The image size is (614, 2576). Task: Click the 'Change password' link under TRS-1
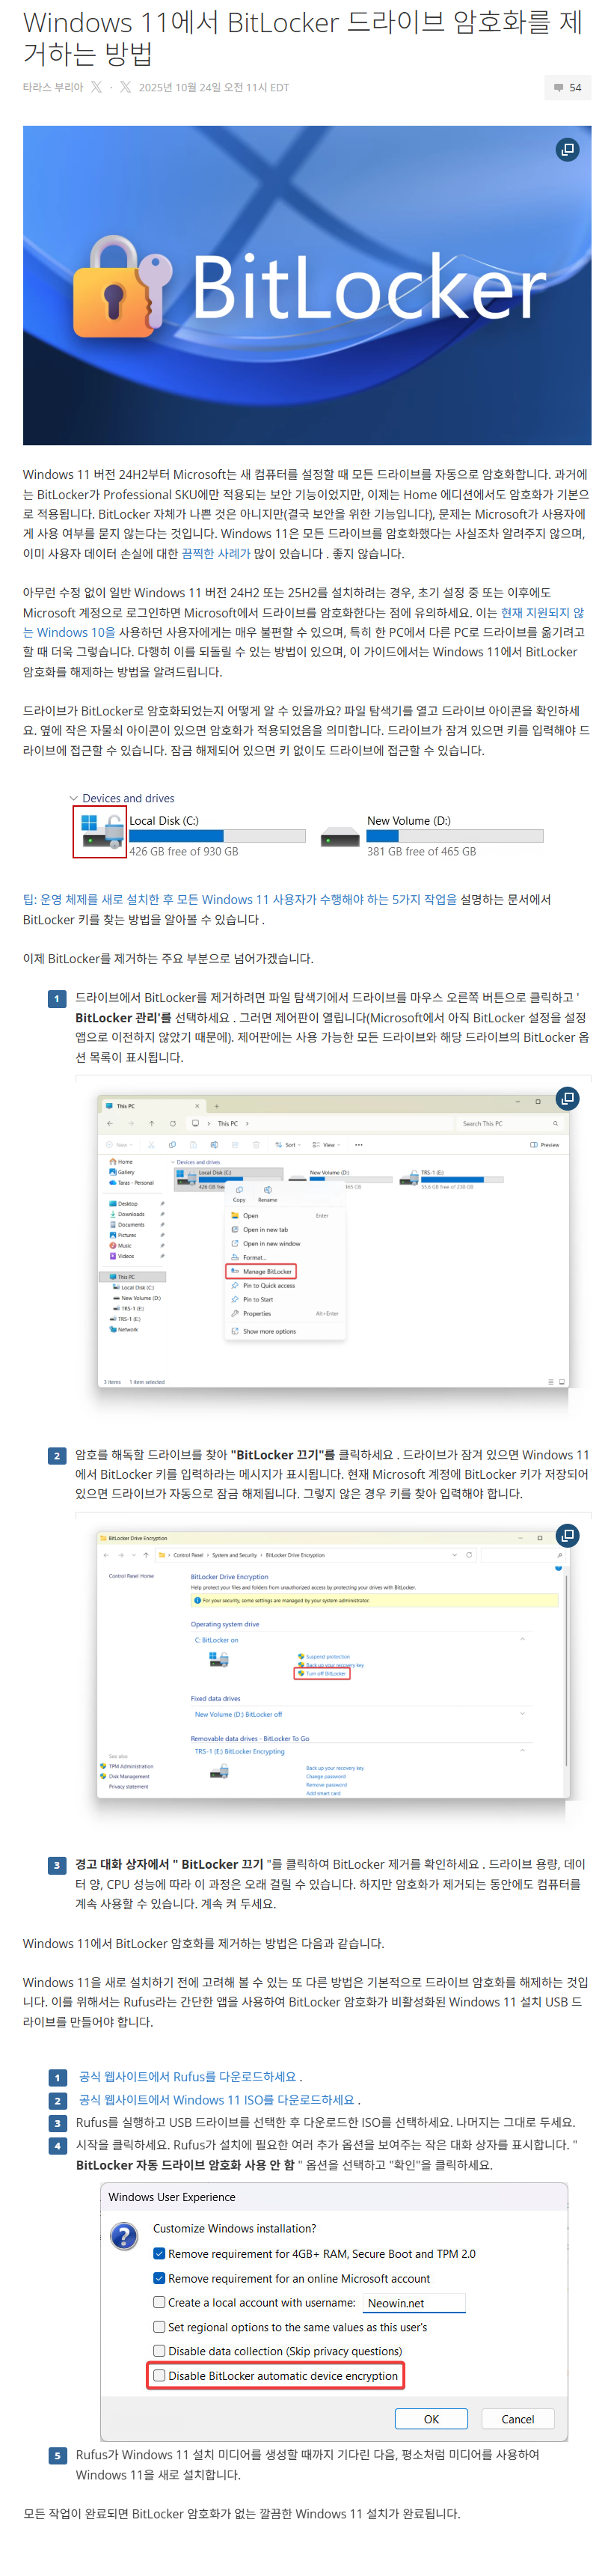[325, 1776]
